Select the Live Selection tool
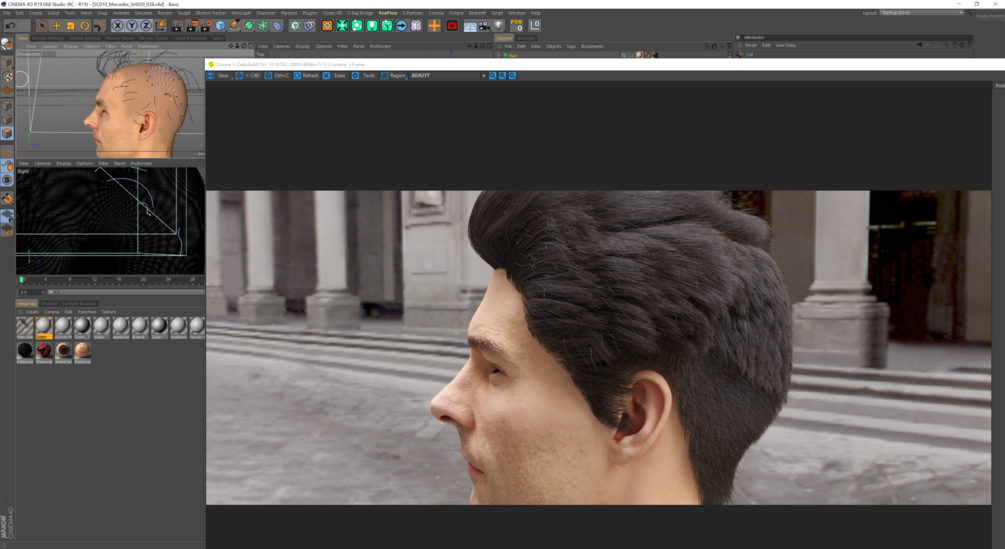The height and width of the screenshot is (549, 1005). (42, 26)
